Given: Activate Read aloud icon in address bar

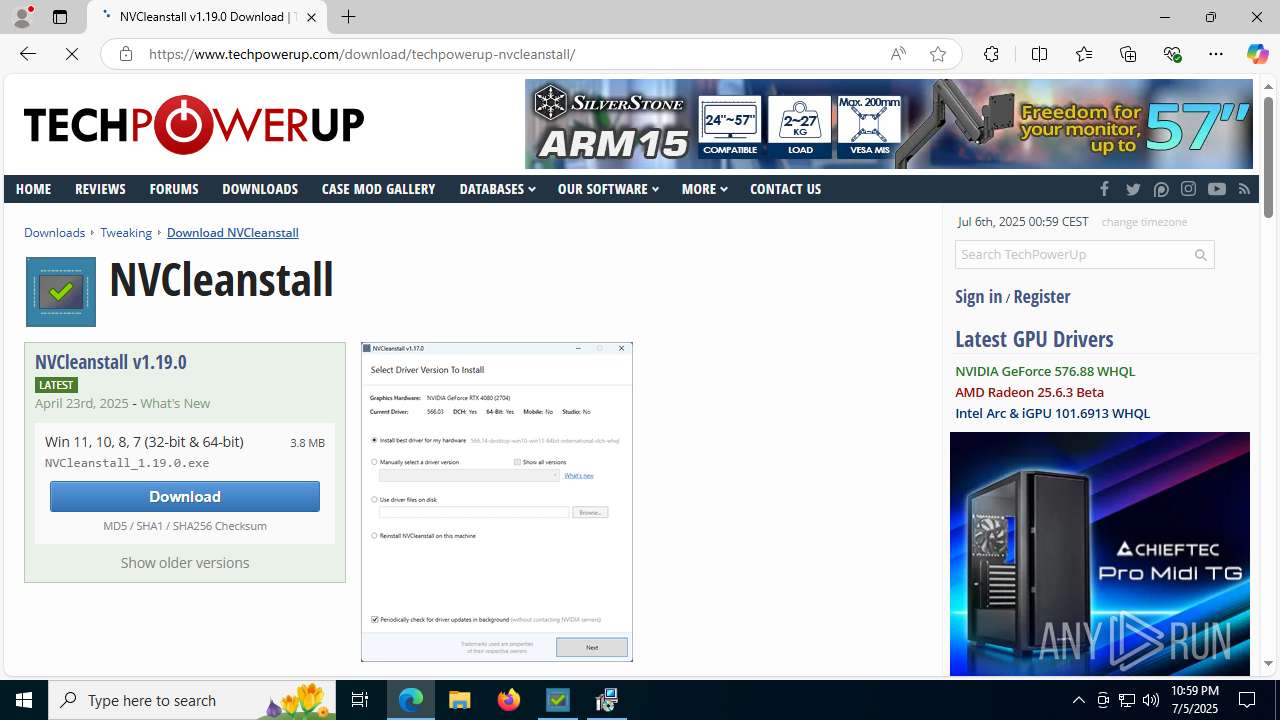Looking at the screenshot, I should click(x=898, y=54).
